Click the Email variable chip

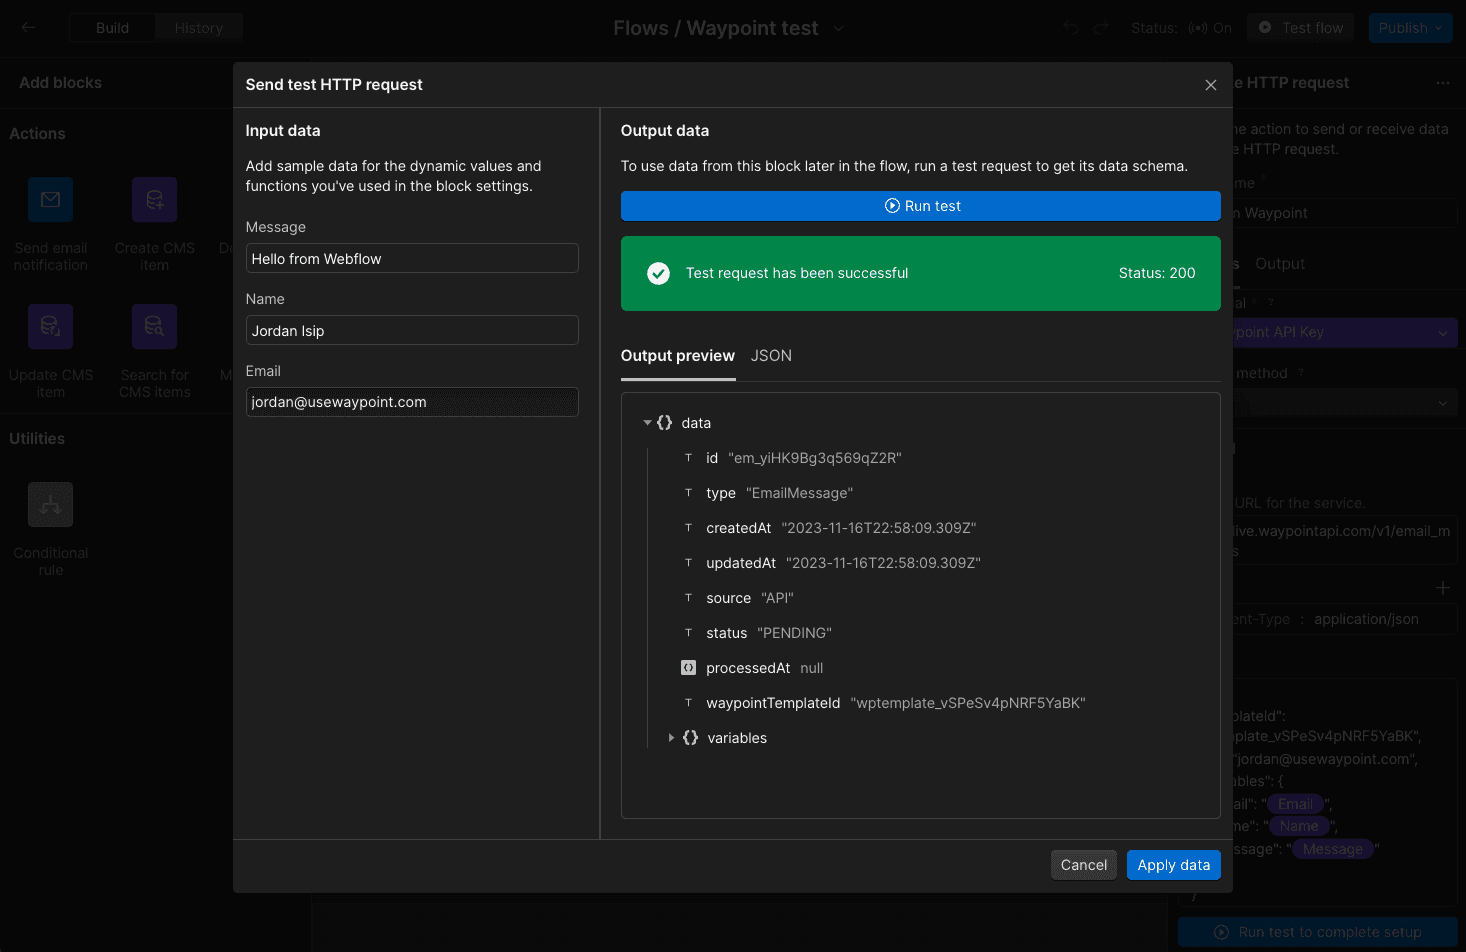(1295, 804)
